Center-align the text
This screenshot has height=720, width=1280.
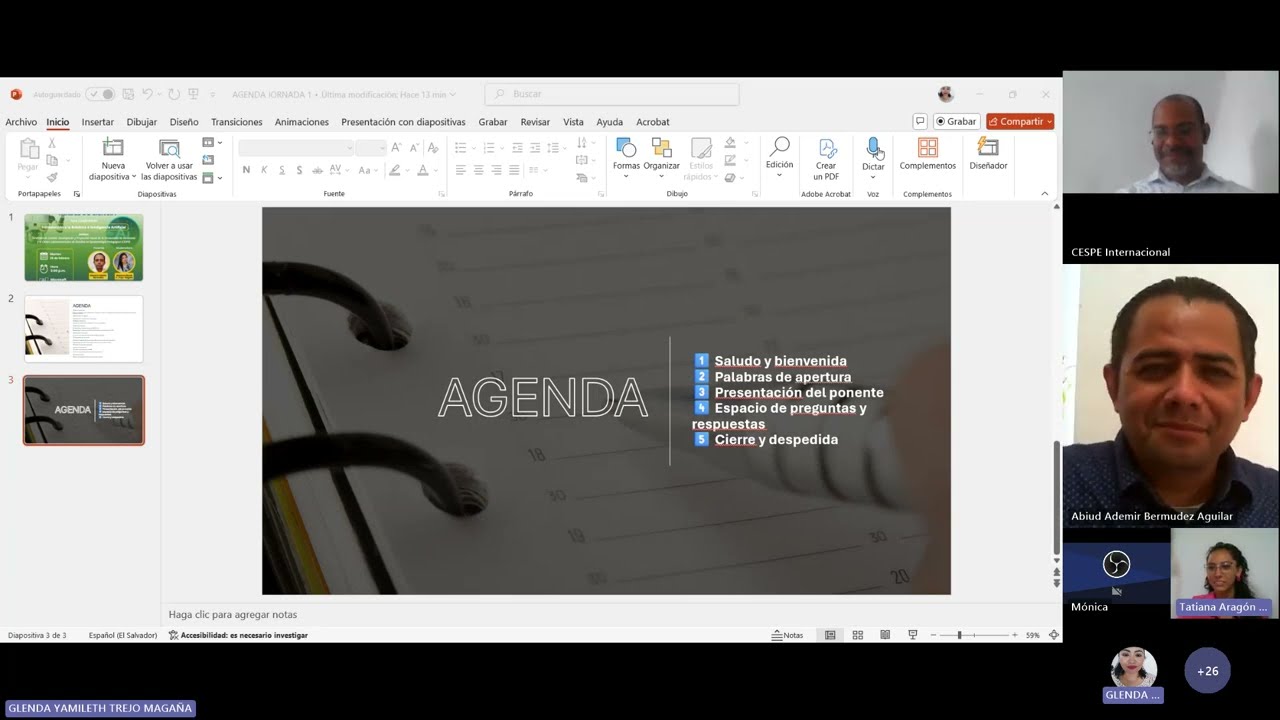[479, 170]
